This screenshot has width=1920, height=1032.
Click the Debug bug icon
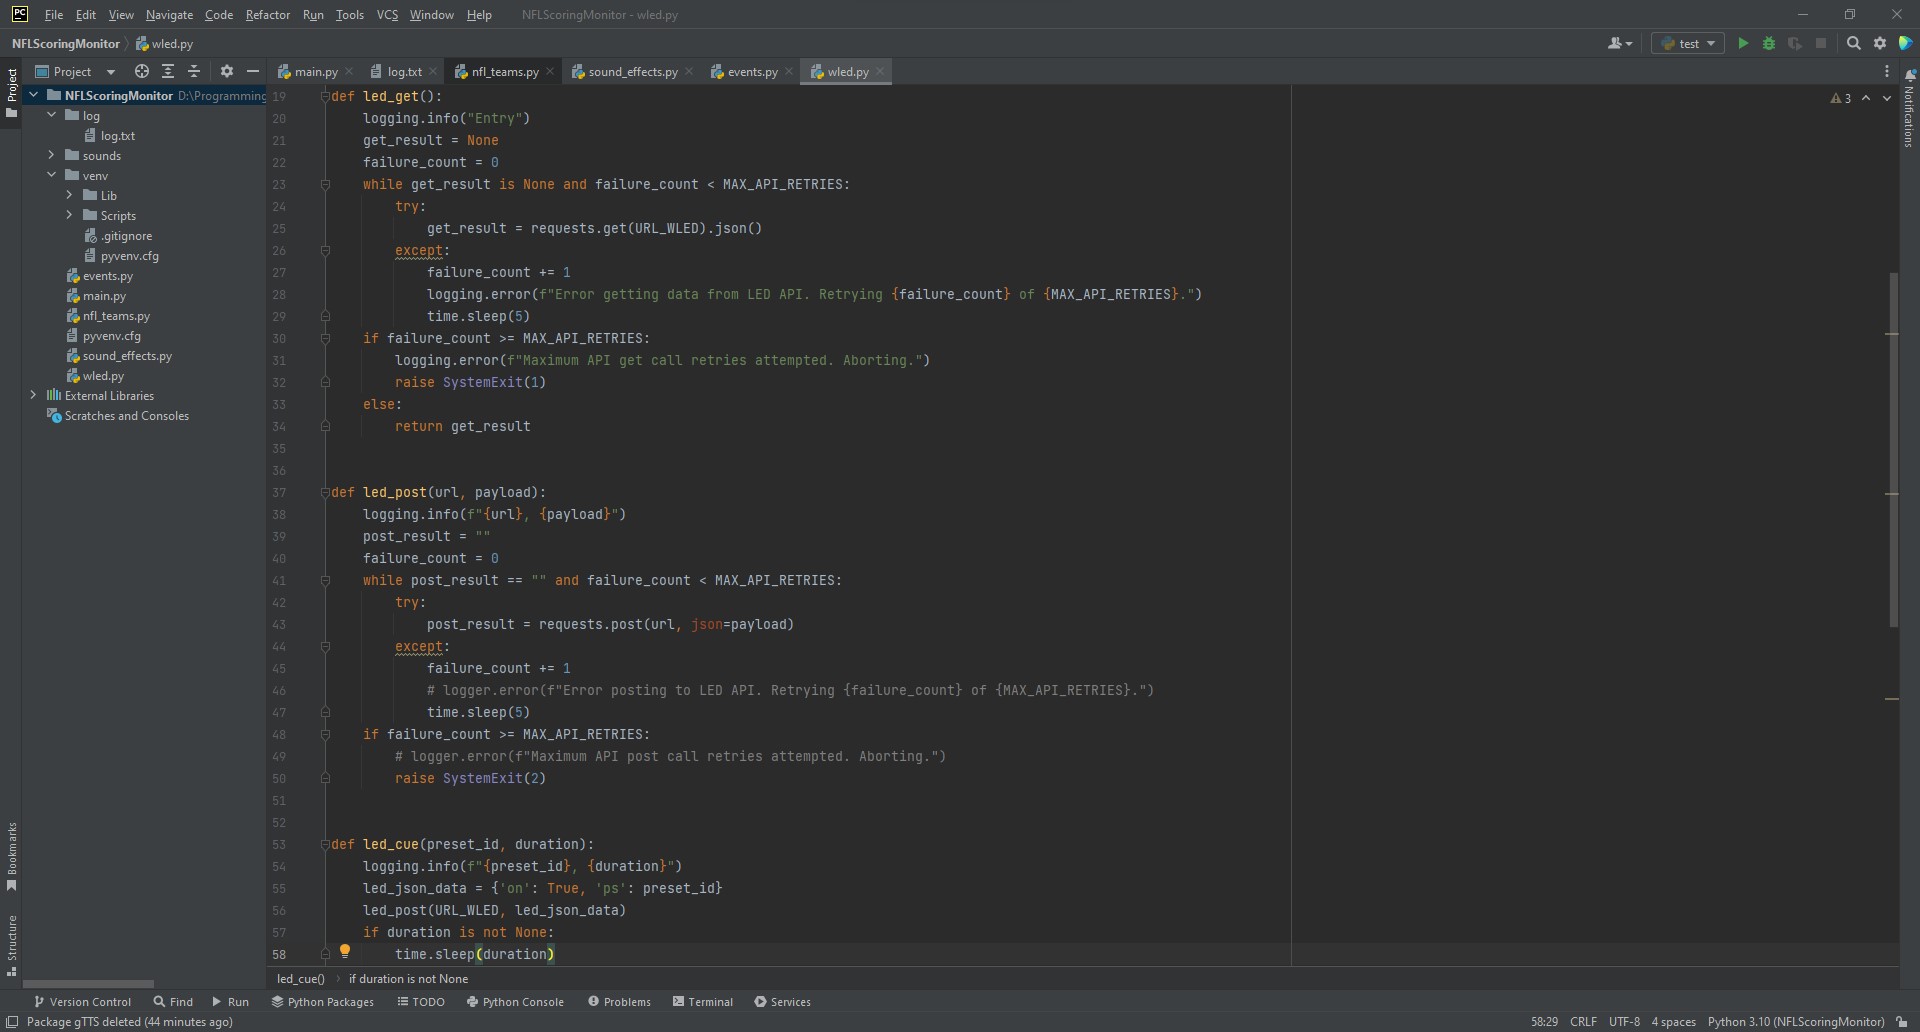1769,43
